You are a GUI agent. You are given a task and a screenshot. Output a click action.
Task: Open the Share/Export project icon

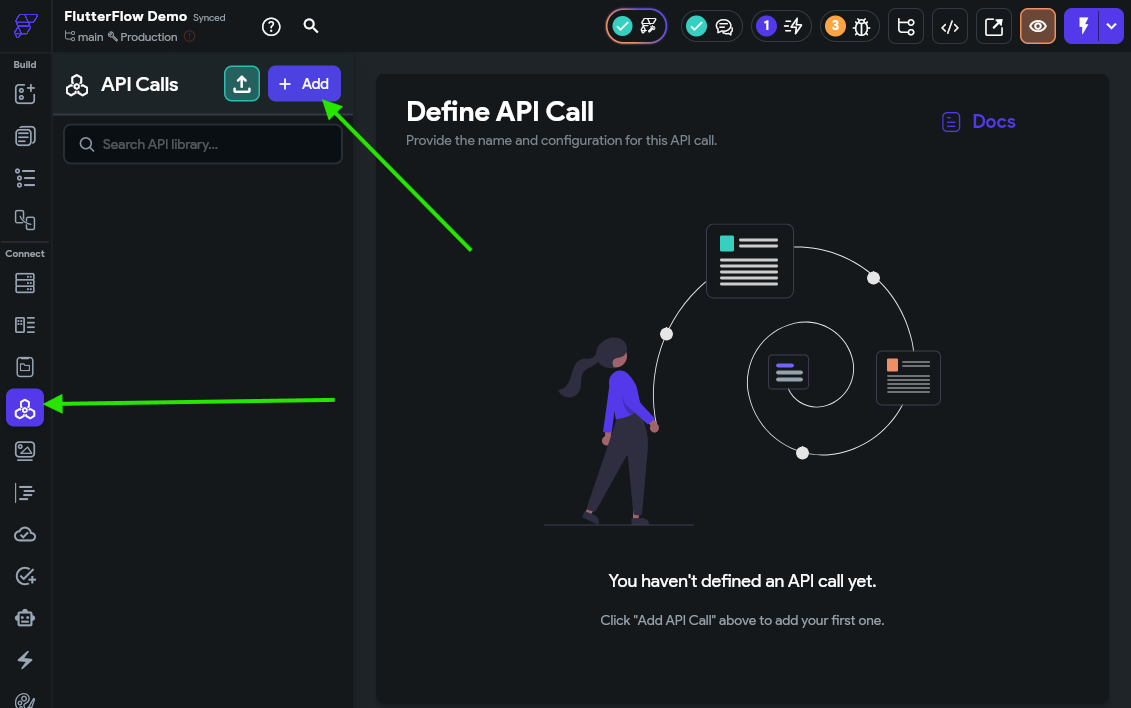994,27
